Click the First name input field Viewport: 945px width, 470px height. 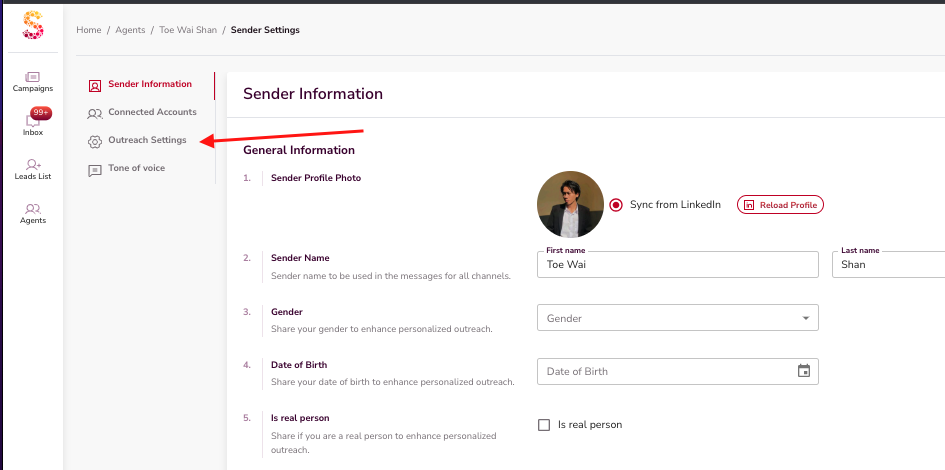[x=678, y=265]
